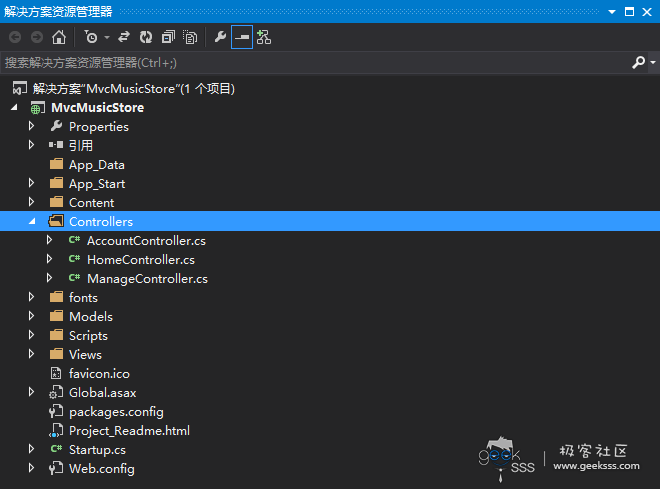Click the Properties wrench tree icon
The width and height of the screenshot is (660, 489).
tap(56, 126)
